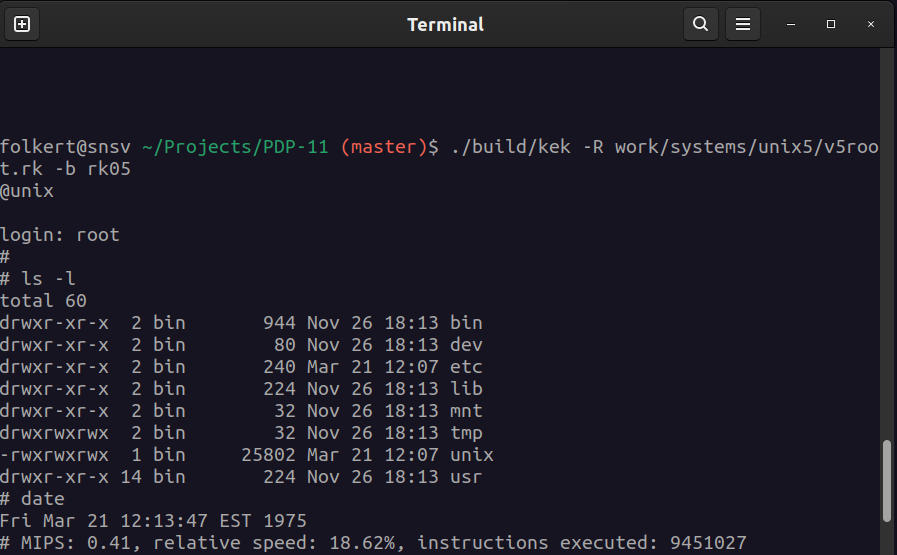Open a new terminal tab

point(22,24)
